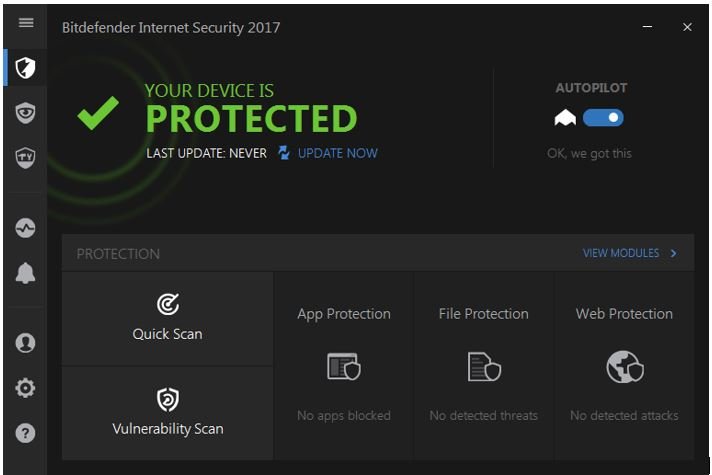The width and height of the screenshot is (712, 475).
Task: Open the Privacy eye-shield sidebar icon
Action: pyautogui.click(x=25, y=113)
